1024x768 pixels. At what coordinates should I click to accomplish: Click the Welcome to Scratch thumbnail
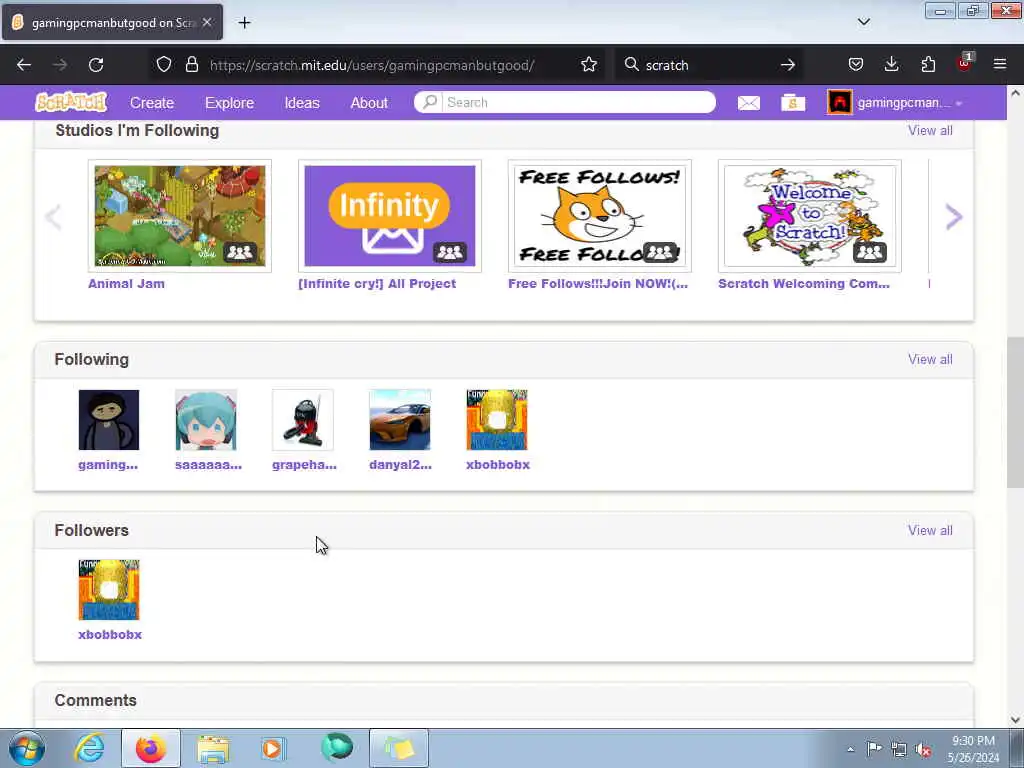point(810,216)
